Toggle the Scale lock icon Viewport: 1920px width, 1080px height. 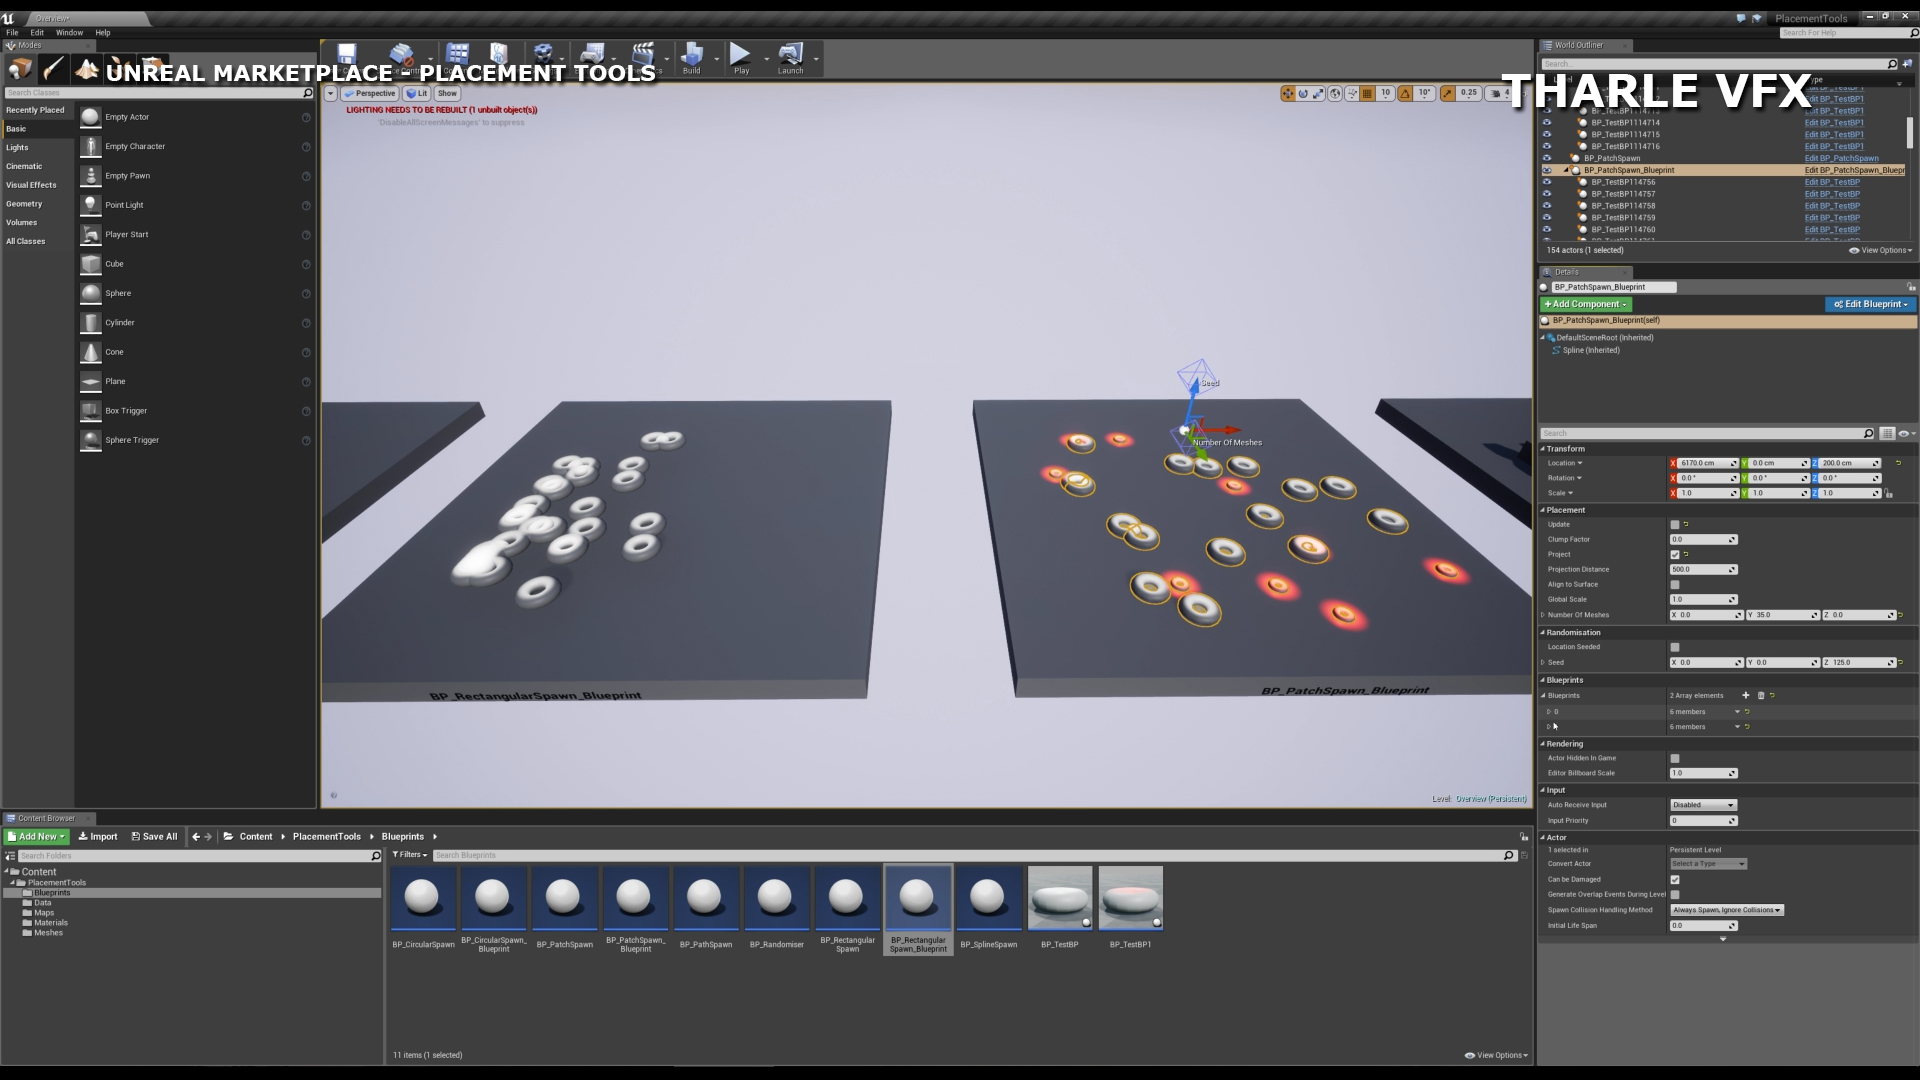[1889, 494]
